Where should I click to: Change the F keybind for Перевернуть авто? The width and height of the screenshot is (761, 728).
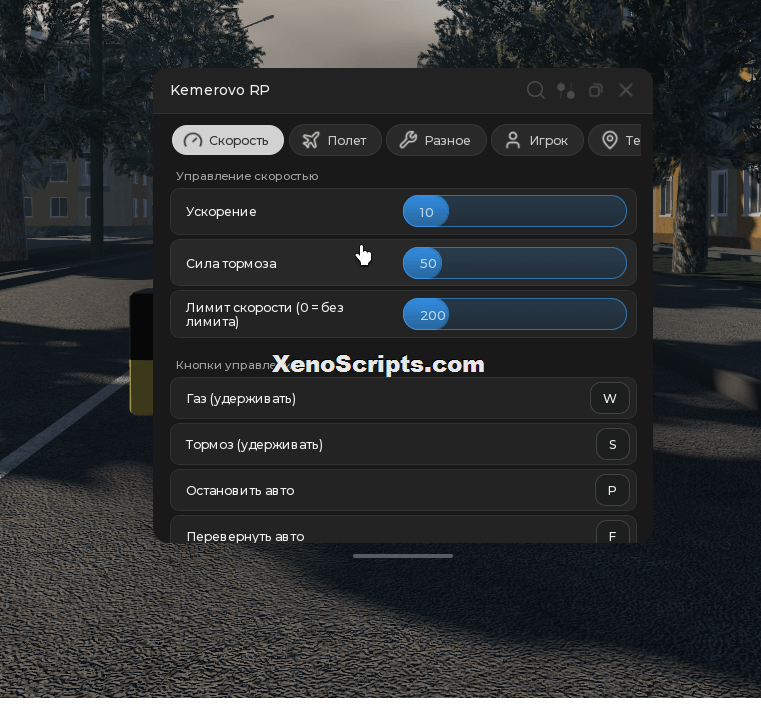click(x=612, y=532)
